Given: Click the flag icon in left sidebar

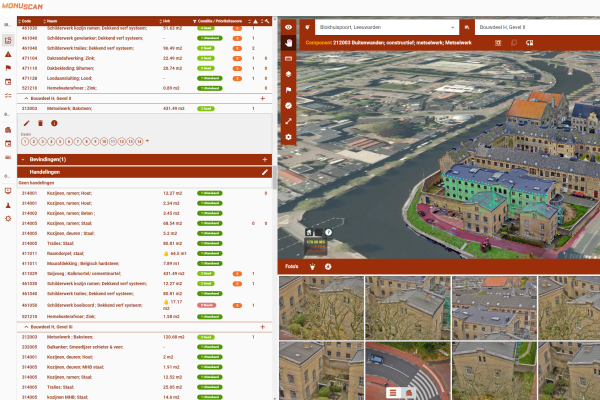Looking at the screenshot, I should point(8,68).
